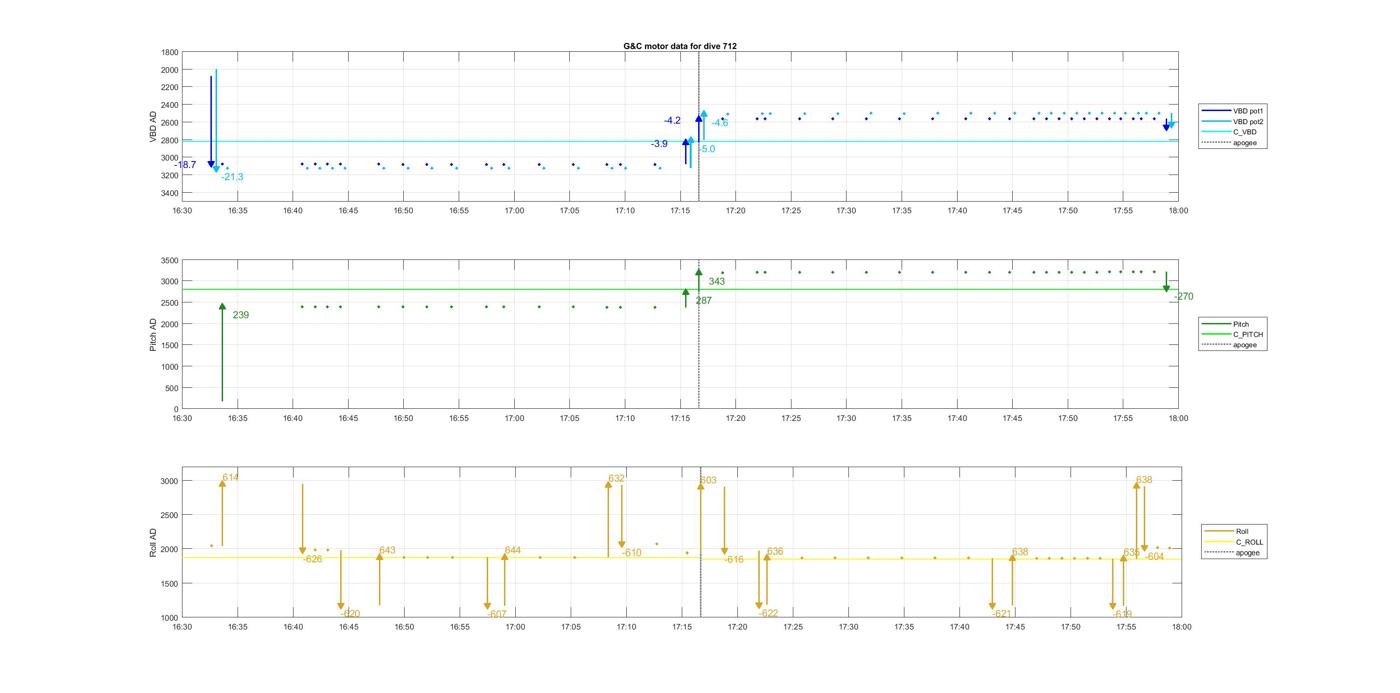This screenshot has height=693, width=1400.
Task: Click the '16:45' tick under the Pitch plot
Action: click(348, 419)
